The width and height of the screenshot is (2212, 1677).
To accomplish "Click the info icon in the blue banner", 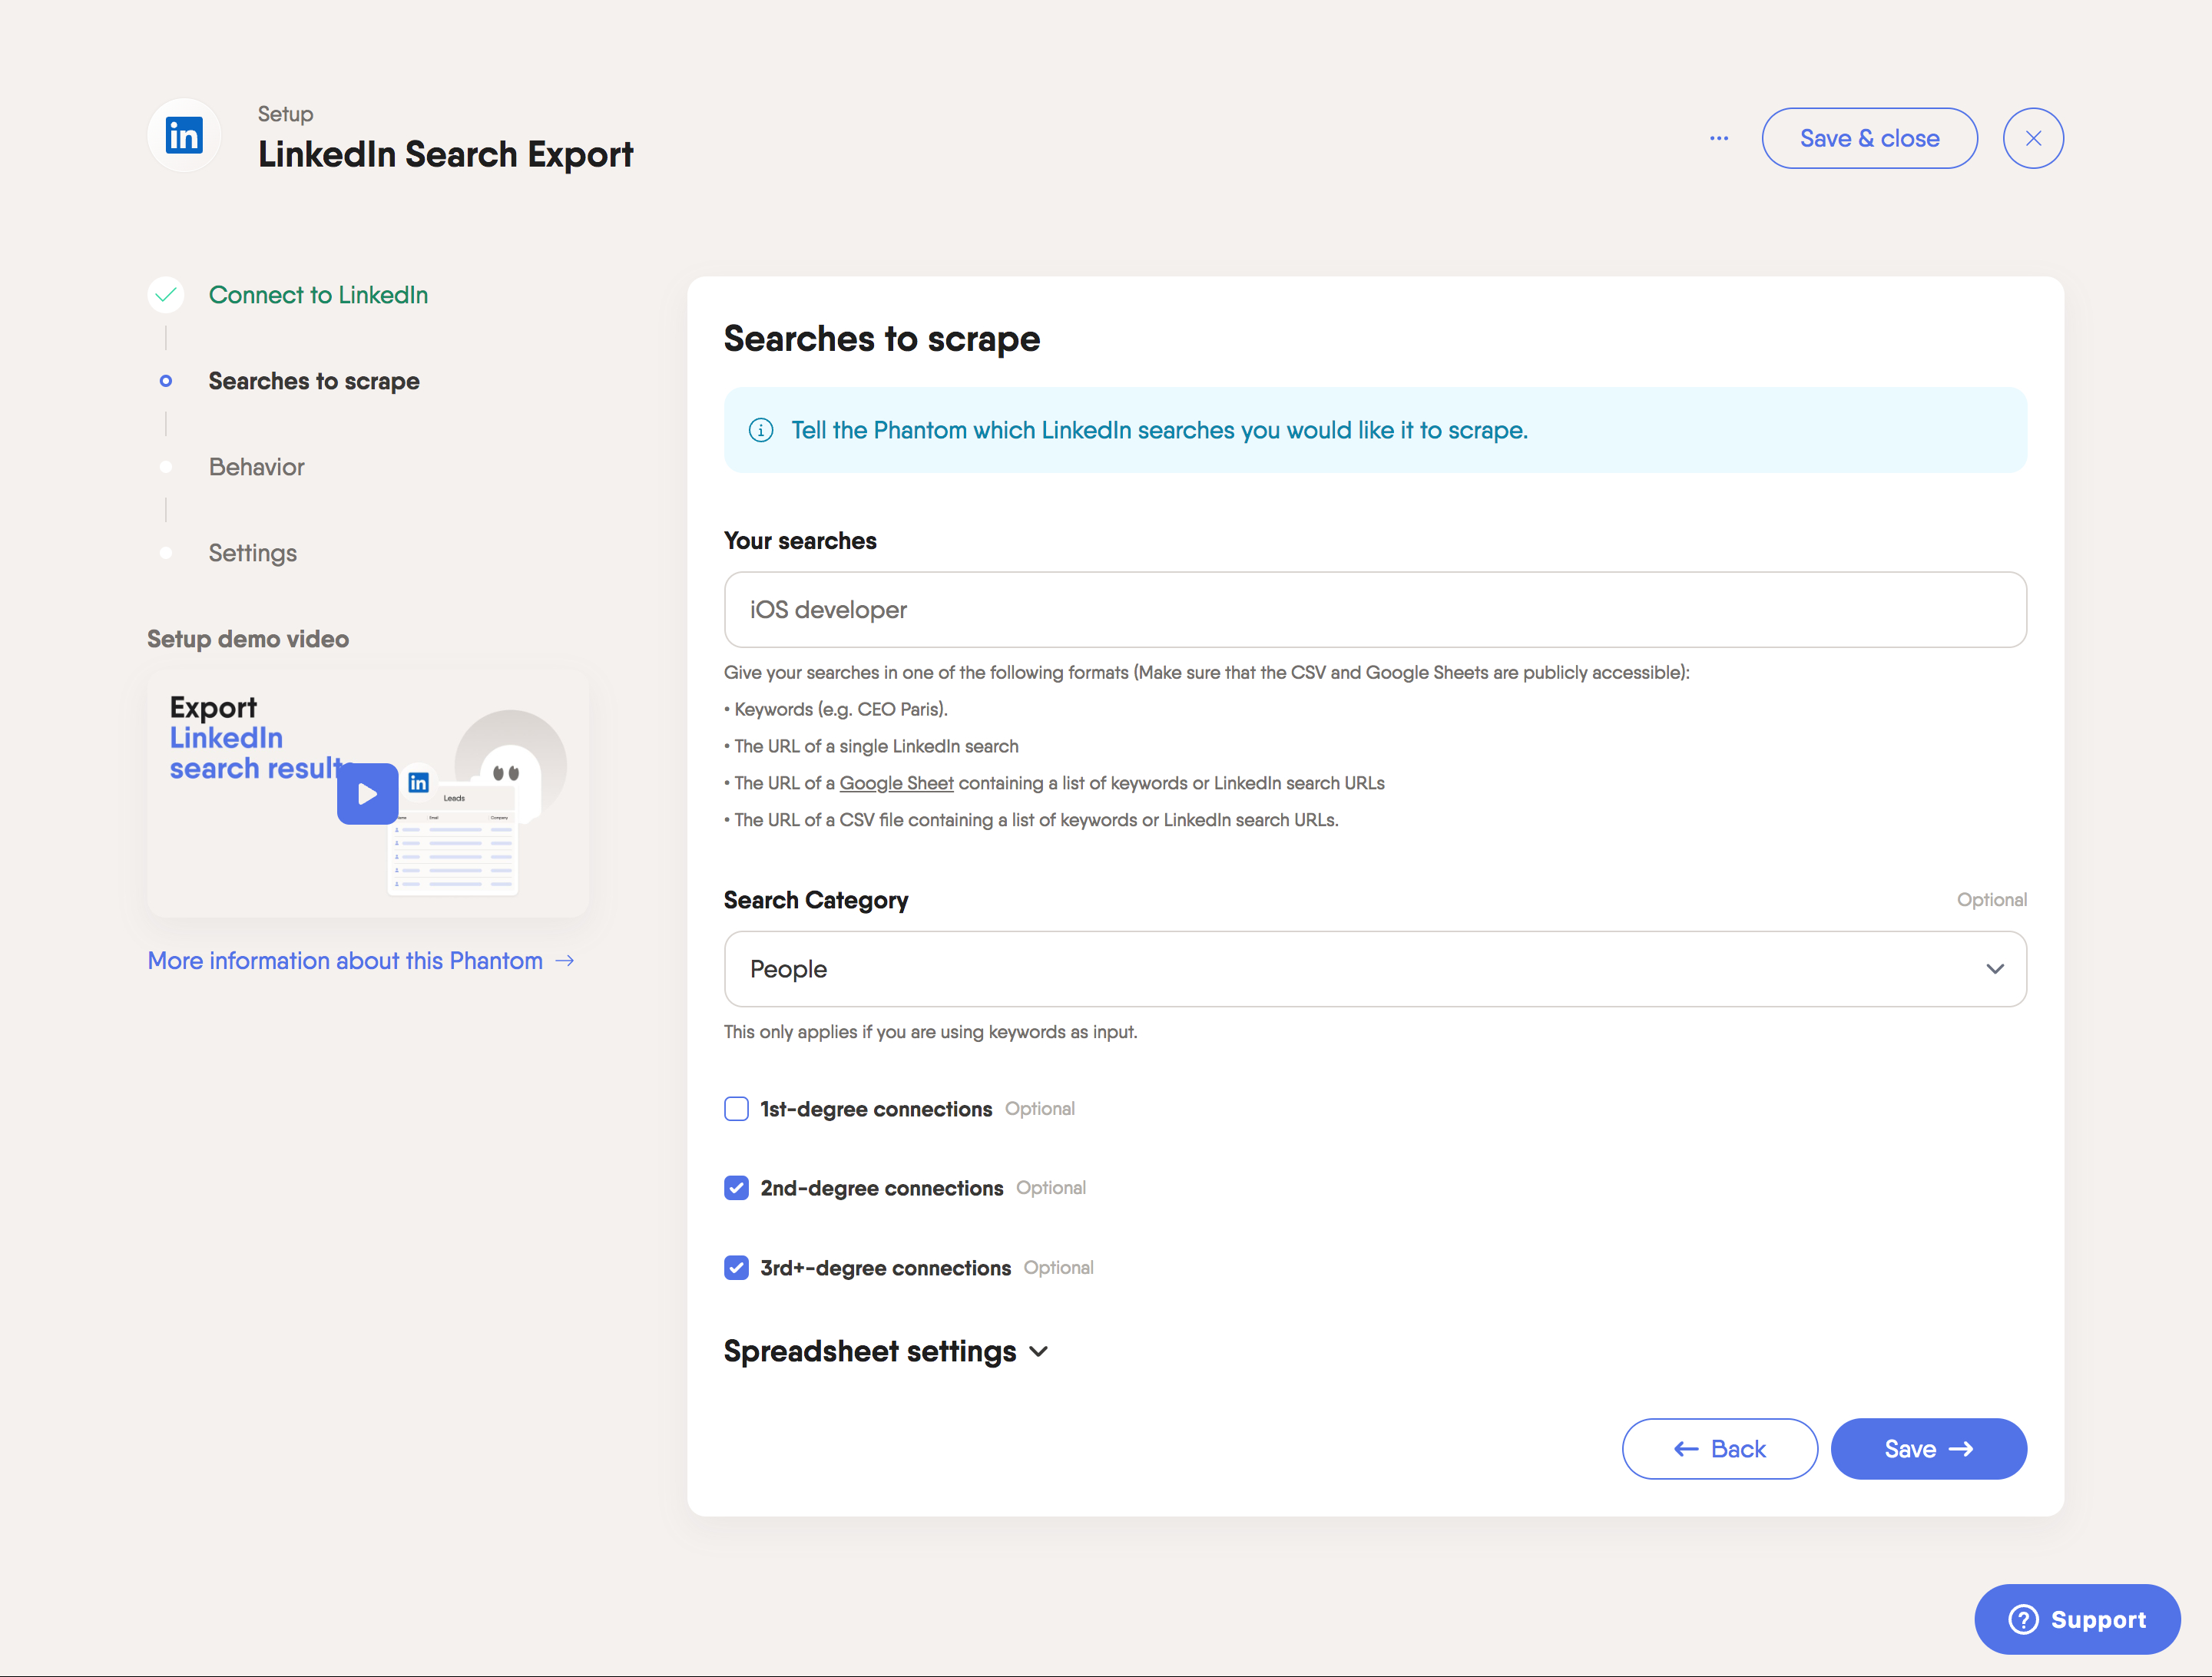I will (761, 430).
